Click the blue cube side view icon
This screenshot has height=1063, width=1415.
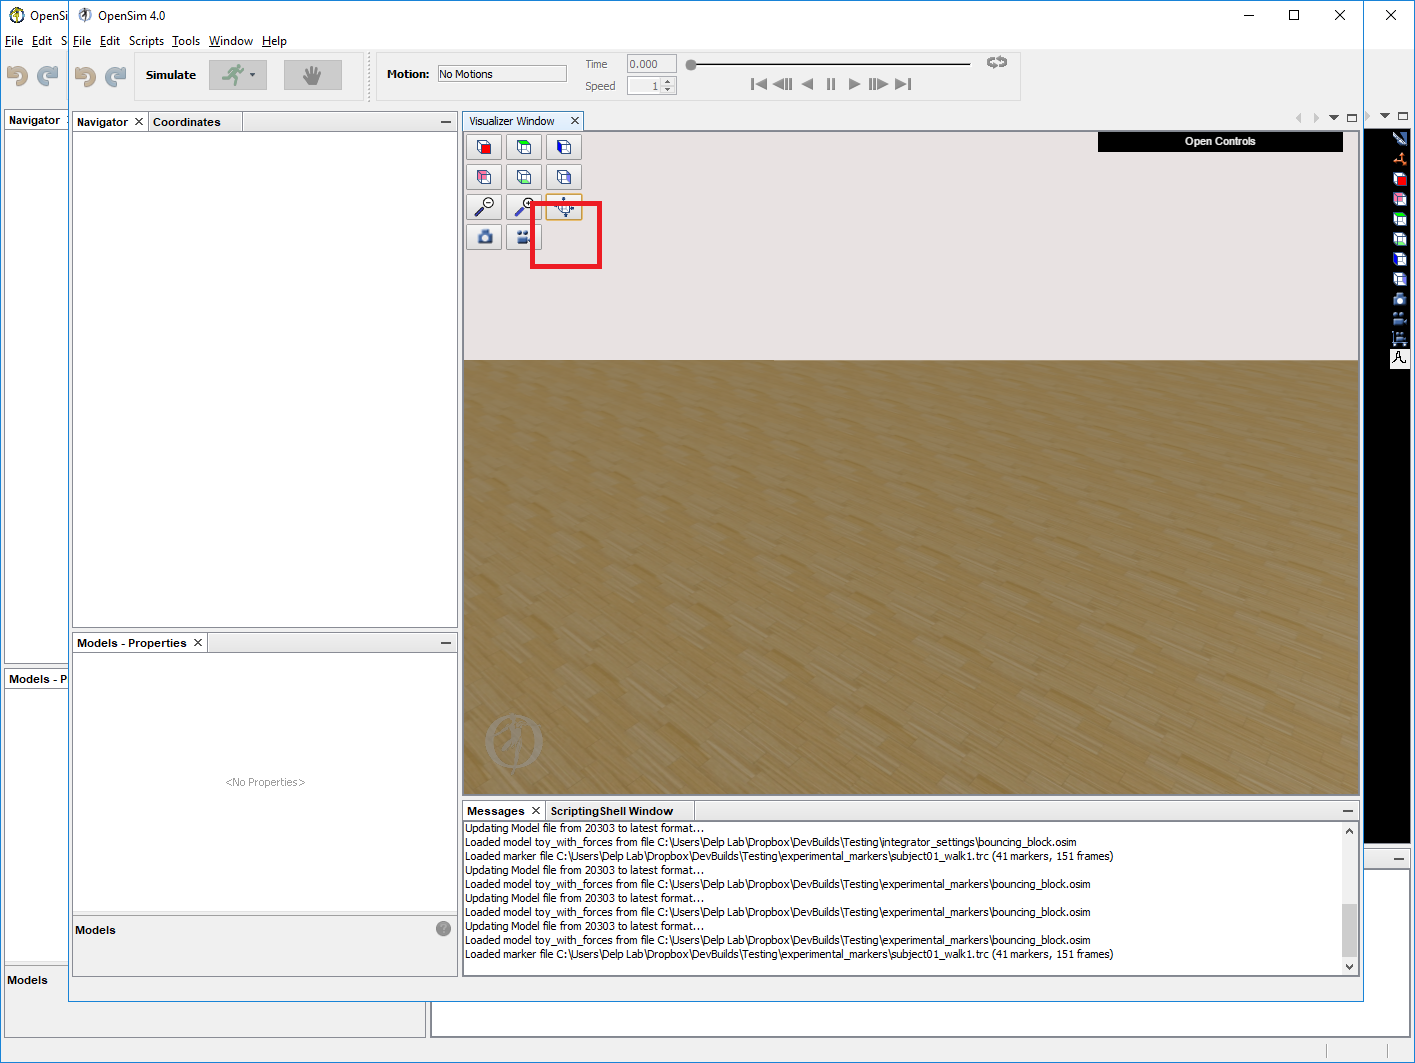564,147
